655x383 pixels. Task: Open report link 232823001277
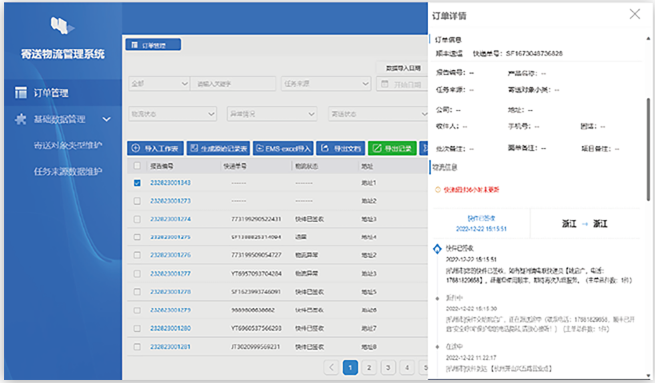tap(170, 274)
